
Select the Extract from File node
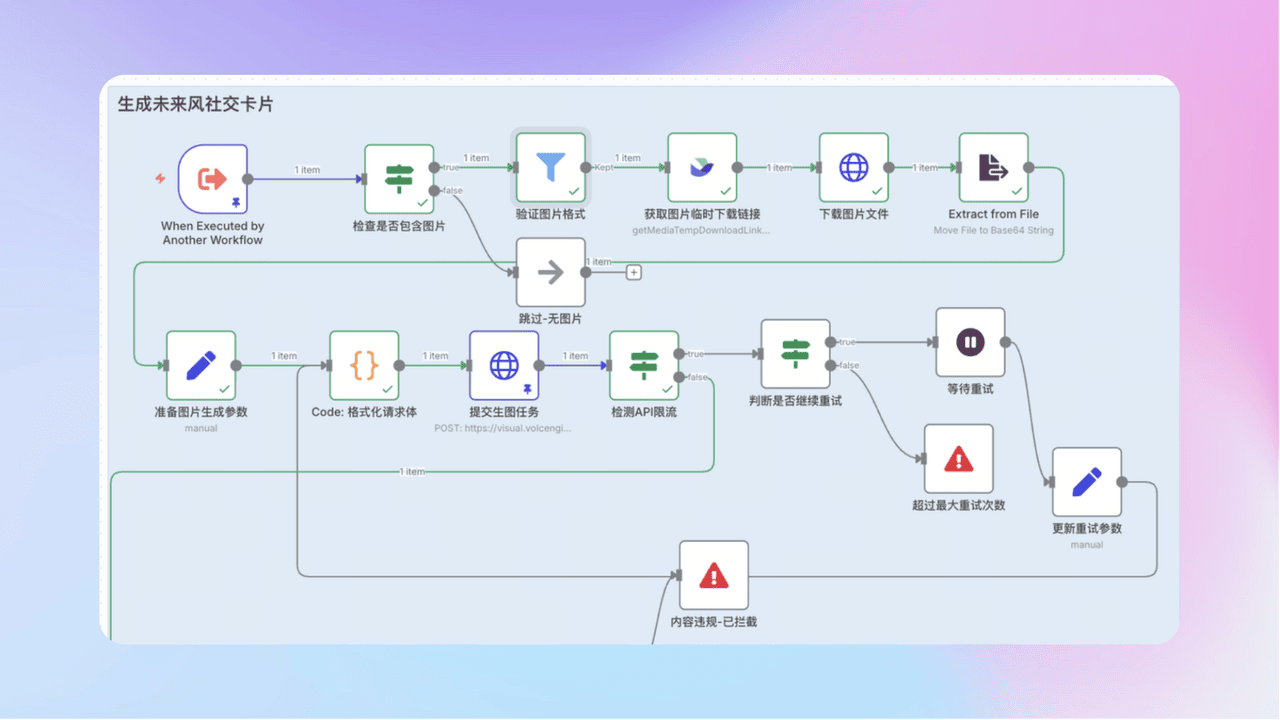coord(993,168)
